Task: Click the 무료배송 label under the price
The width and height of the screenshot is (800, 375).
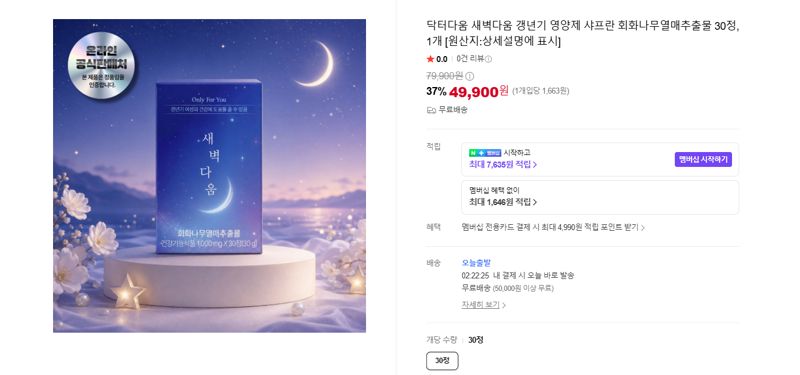Action: click(x=453, y=110)
